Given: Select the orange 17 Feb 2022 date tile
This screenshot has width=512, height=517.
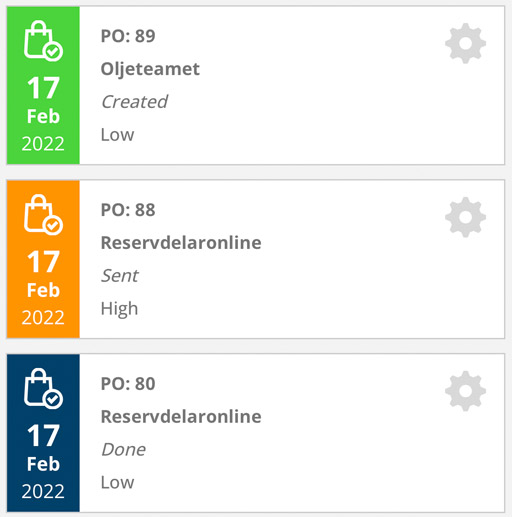Looking at the screenshot, I should tap(43, 259).
